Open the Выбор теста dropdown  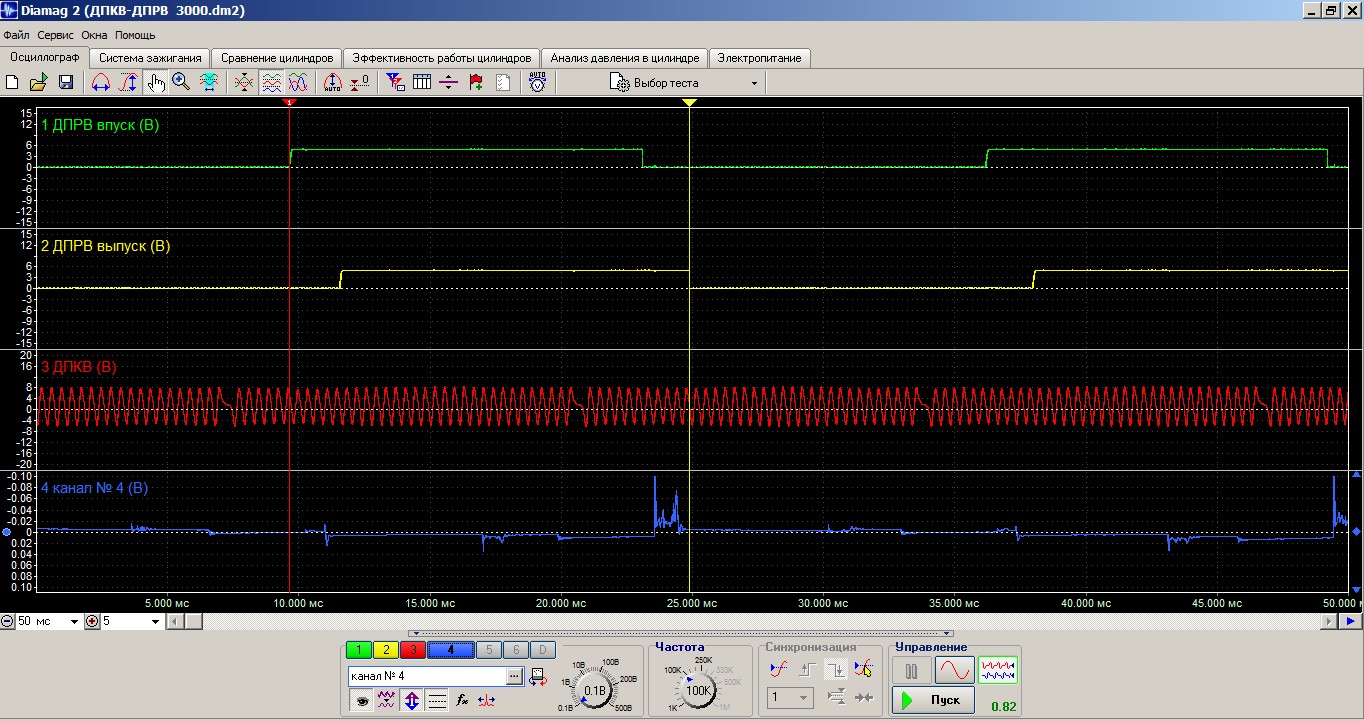coord(685,83)
